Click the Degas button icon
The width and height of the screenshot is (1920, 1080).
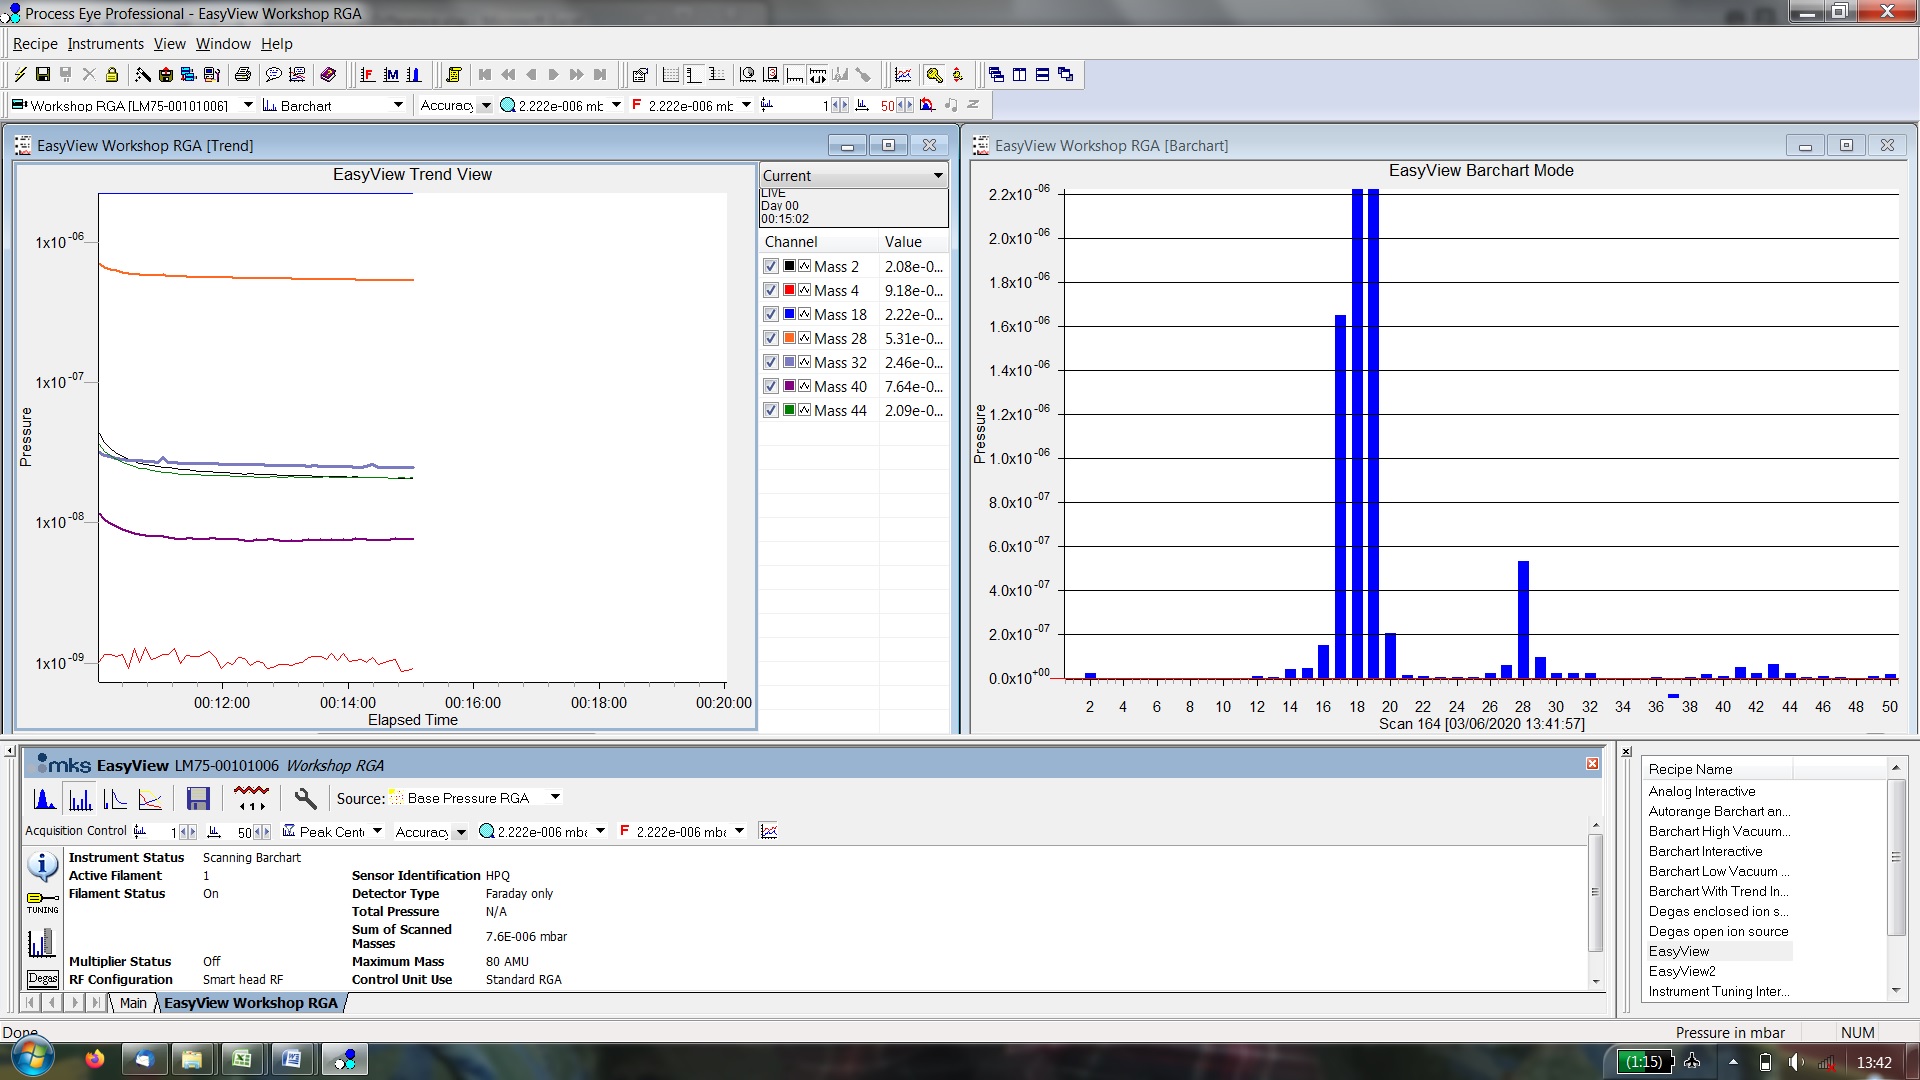pos(42,979)
